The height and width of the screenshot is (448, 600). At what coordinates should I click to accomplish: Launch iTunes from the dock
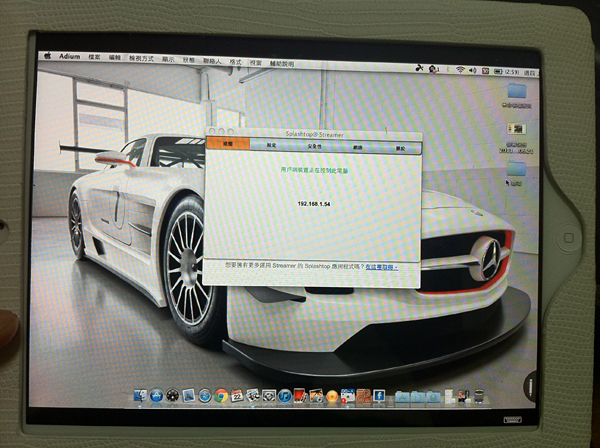point(284,396)
